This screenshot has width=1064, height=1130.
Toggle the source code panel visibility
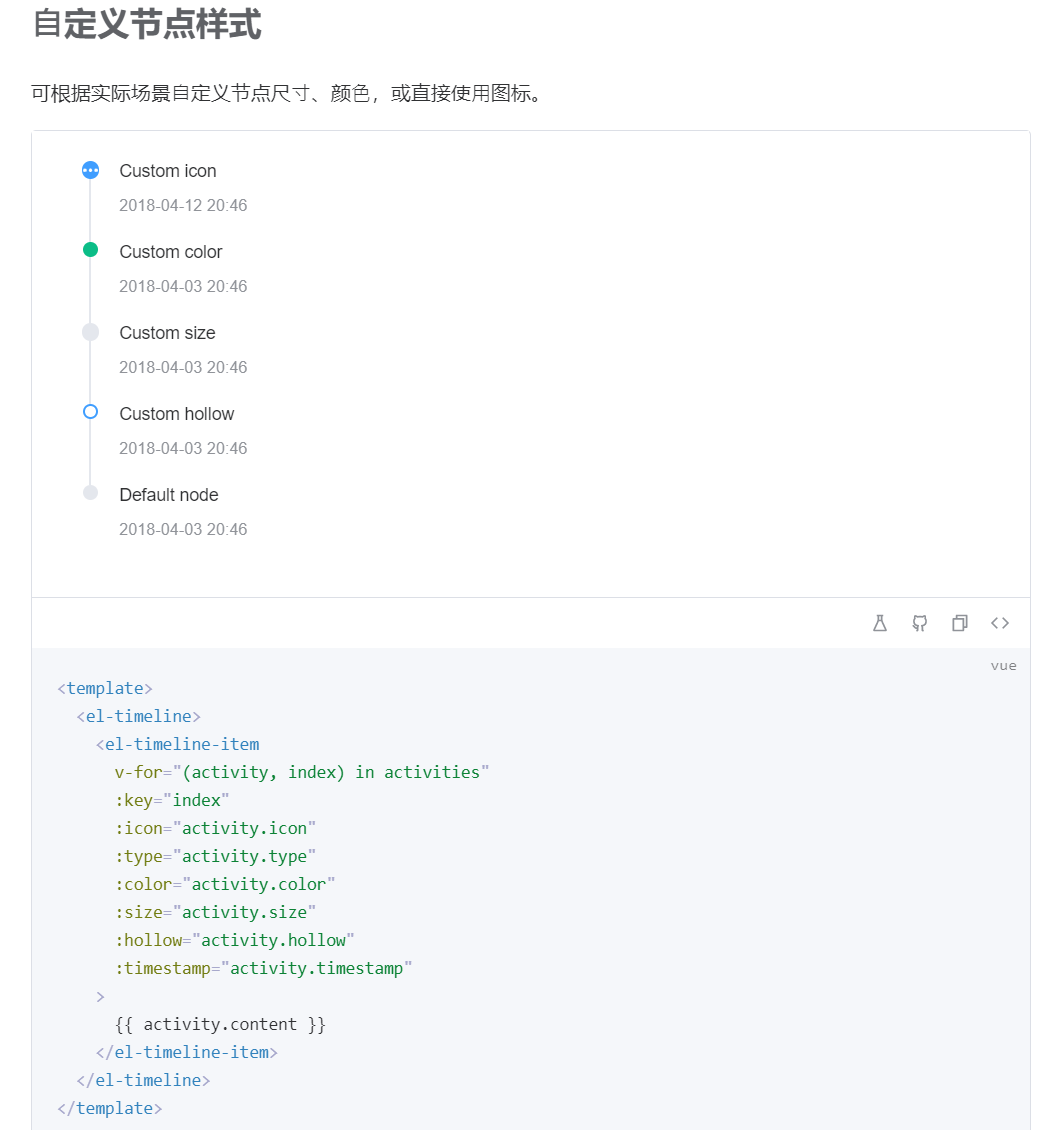tap(999, 622)
